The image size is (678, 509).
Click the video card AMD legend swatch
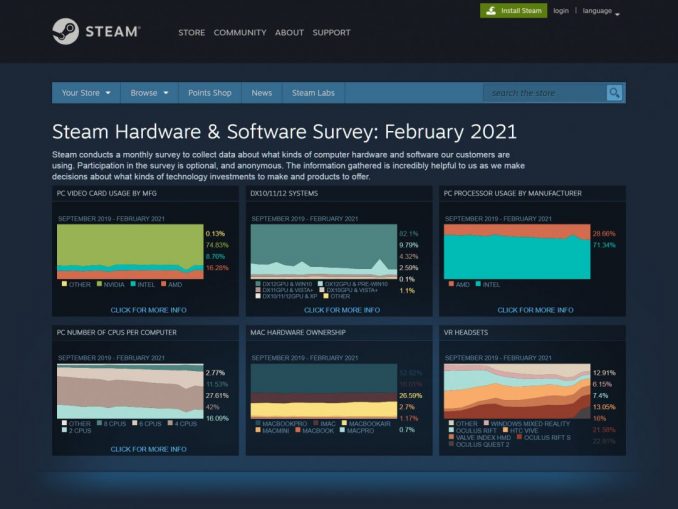[x=163, y=284]
